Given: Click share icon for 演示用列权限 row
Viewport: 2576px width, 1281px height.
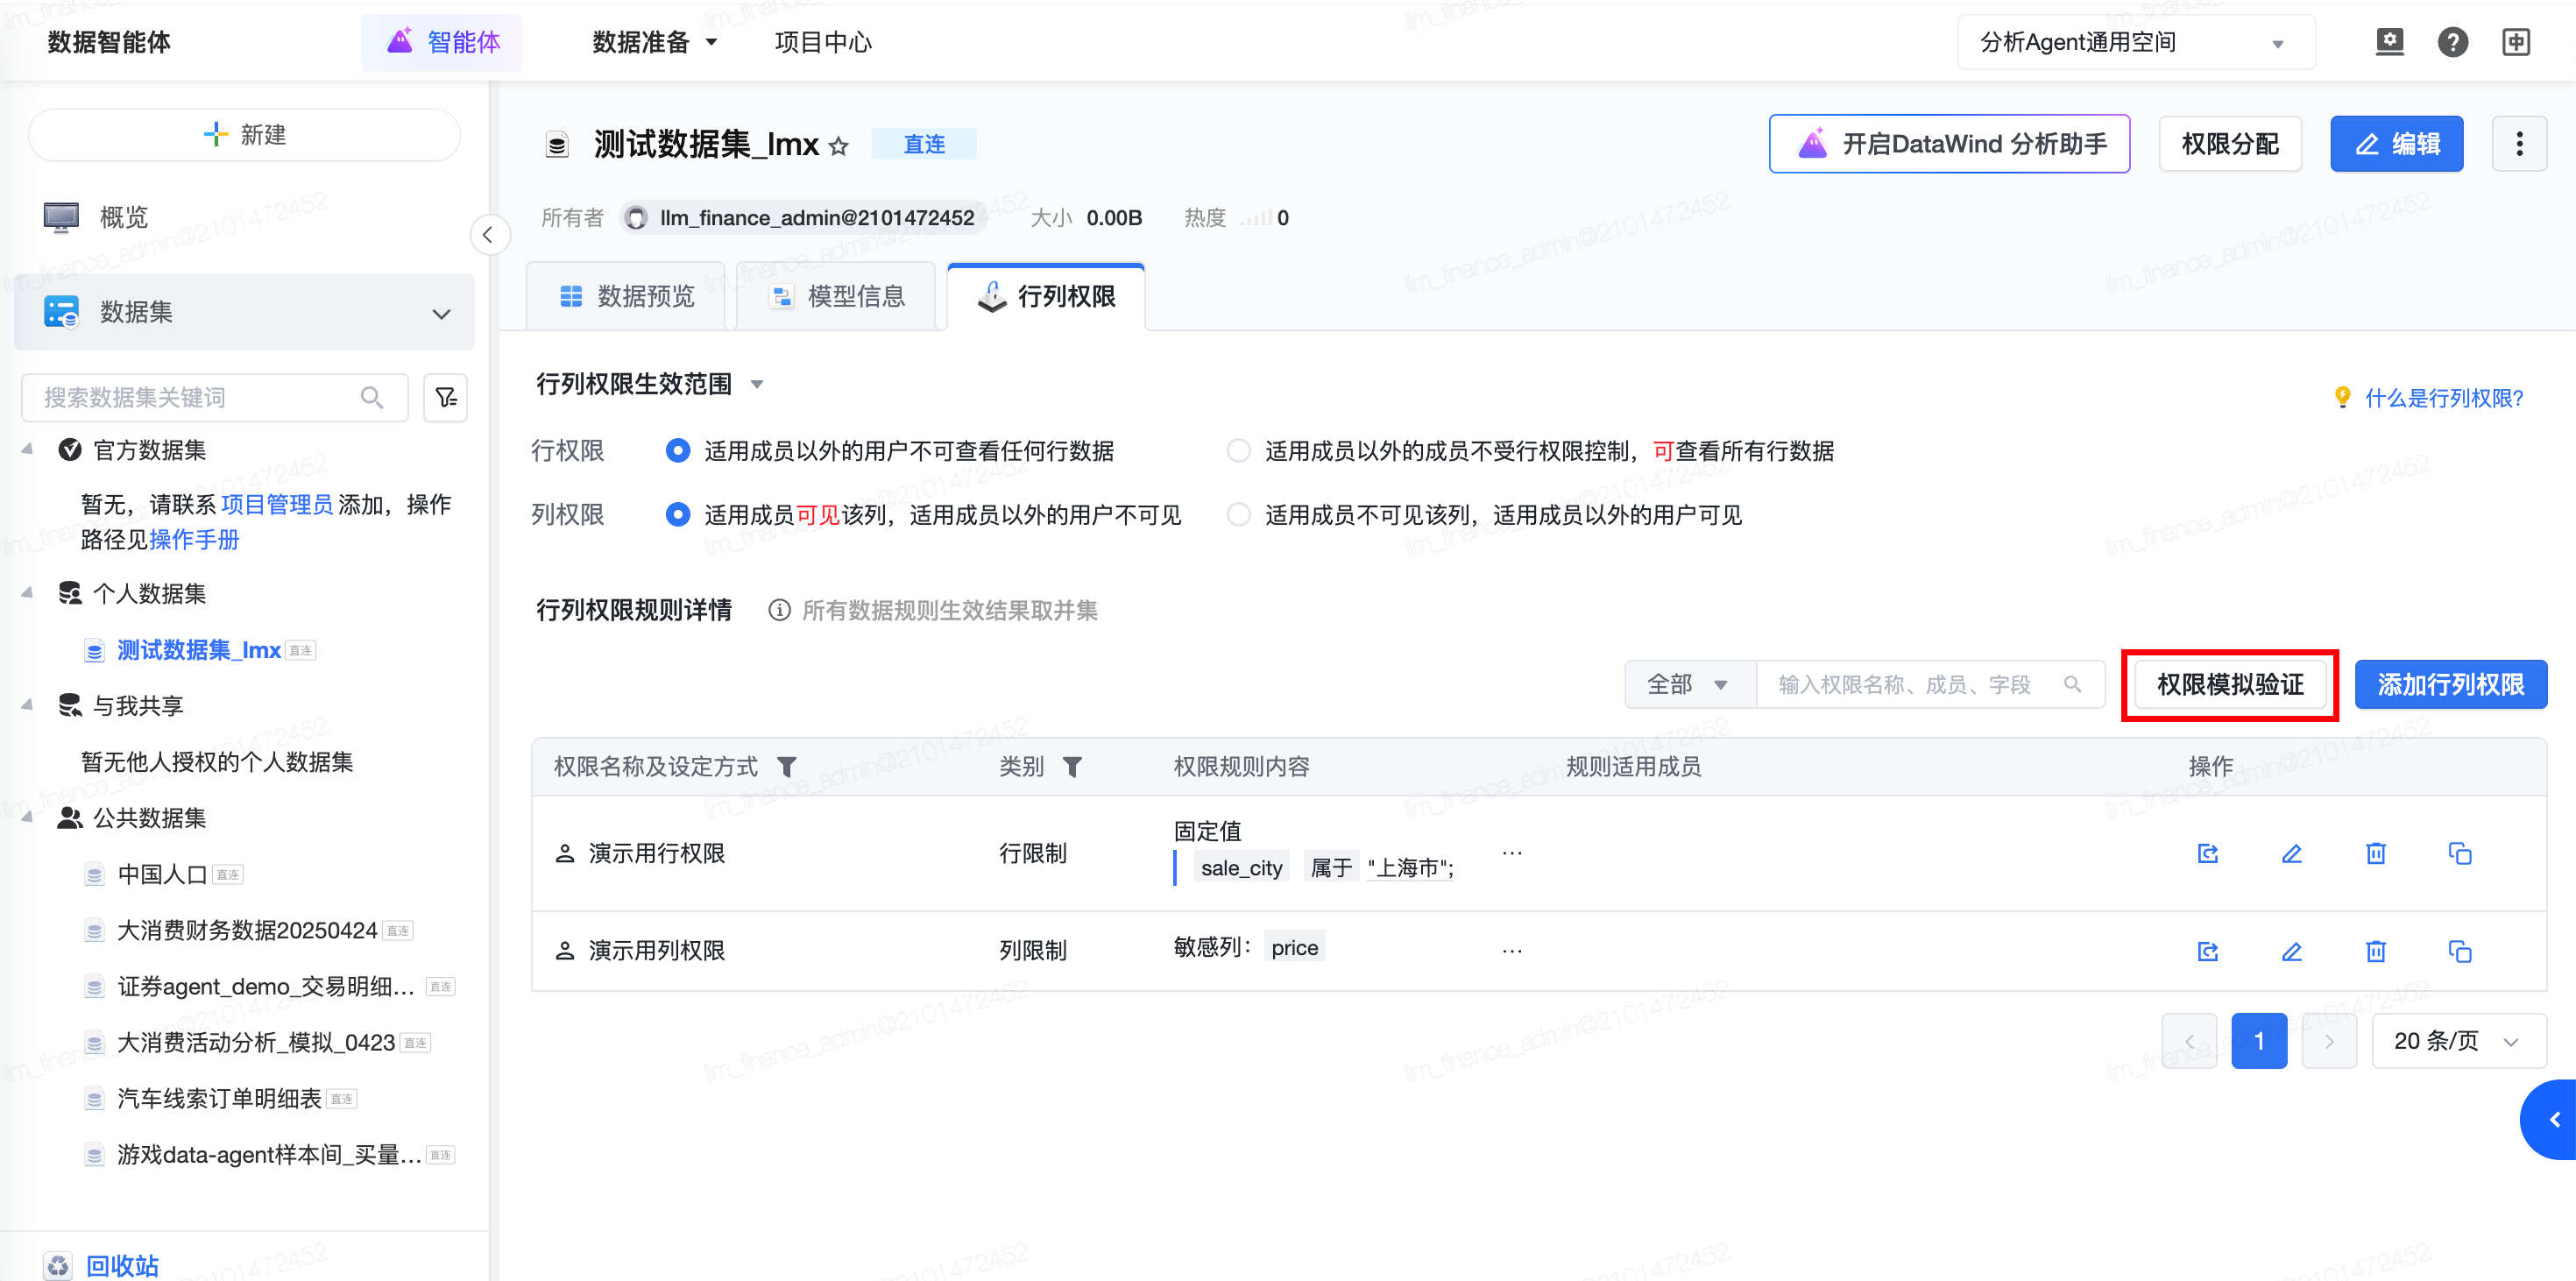Looking at the screenshot, I should [2208, 951].
